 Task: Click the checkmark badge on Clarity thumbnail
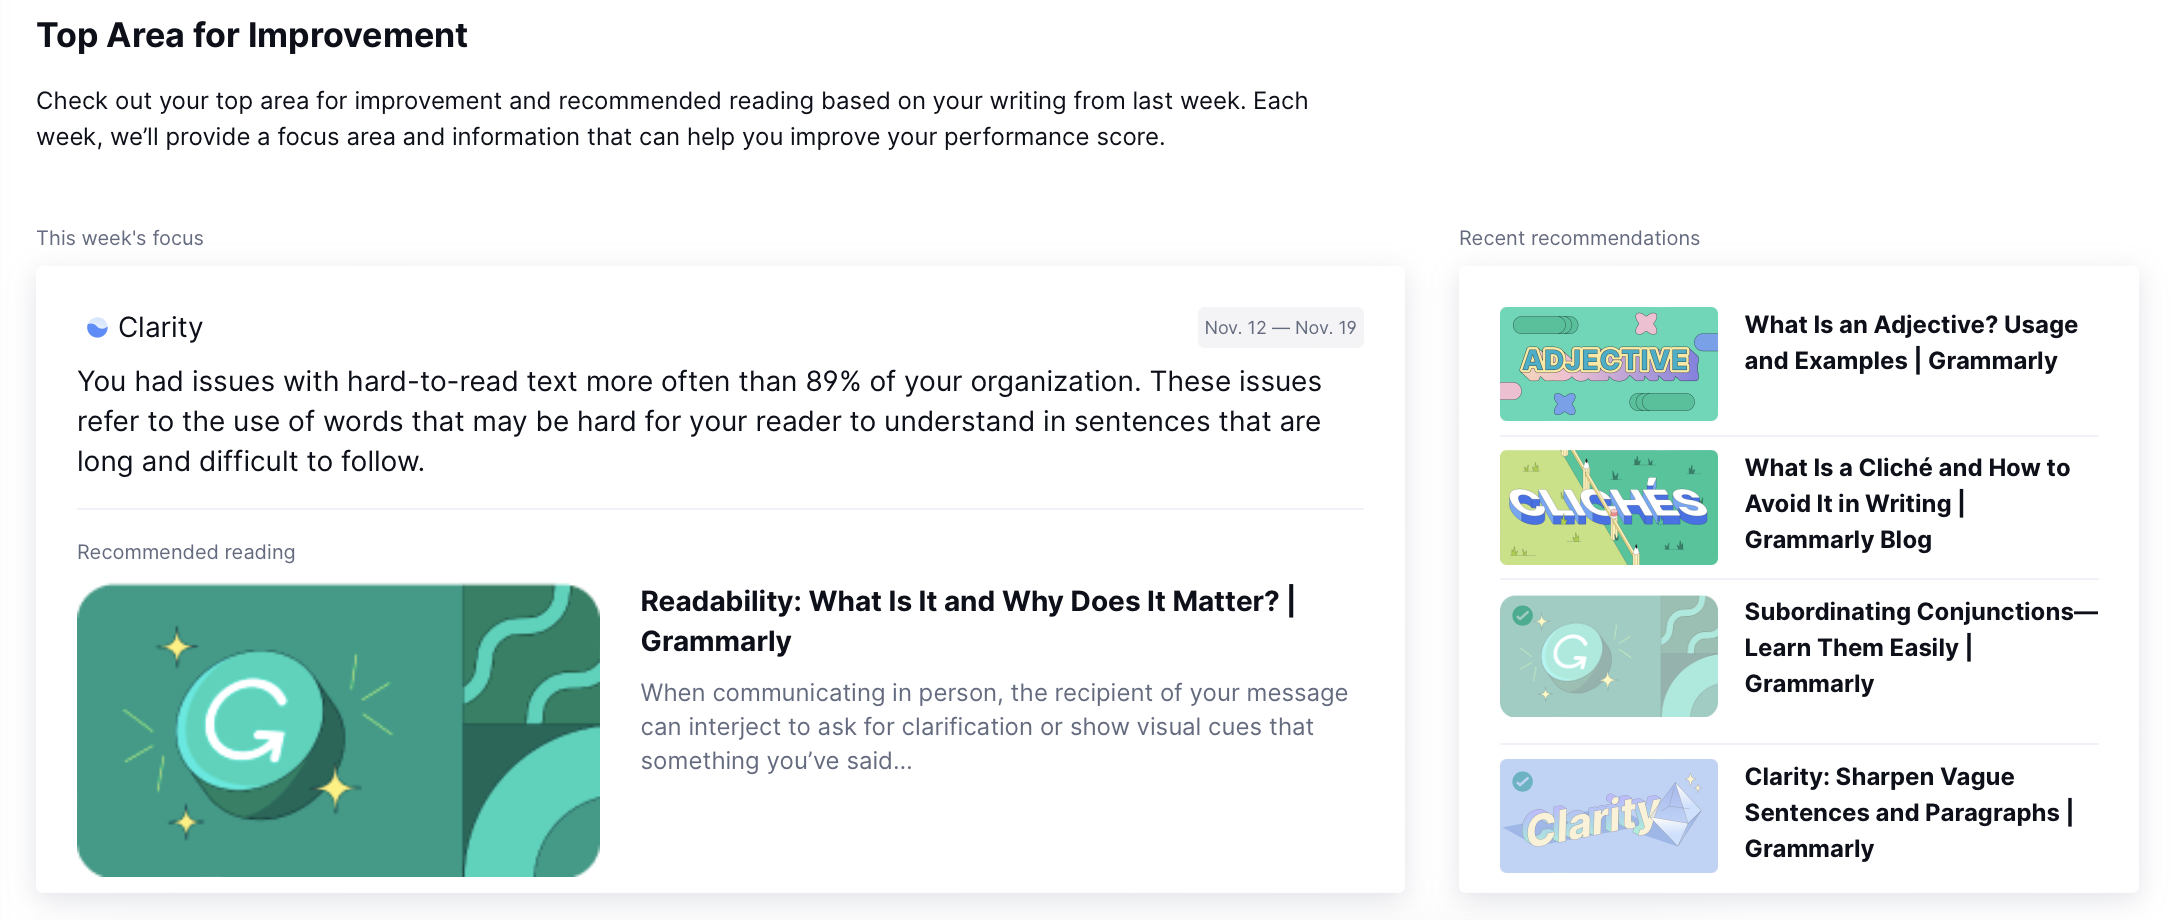(1522, 781)
